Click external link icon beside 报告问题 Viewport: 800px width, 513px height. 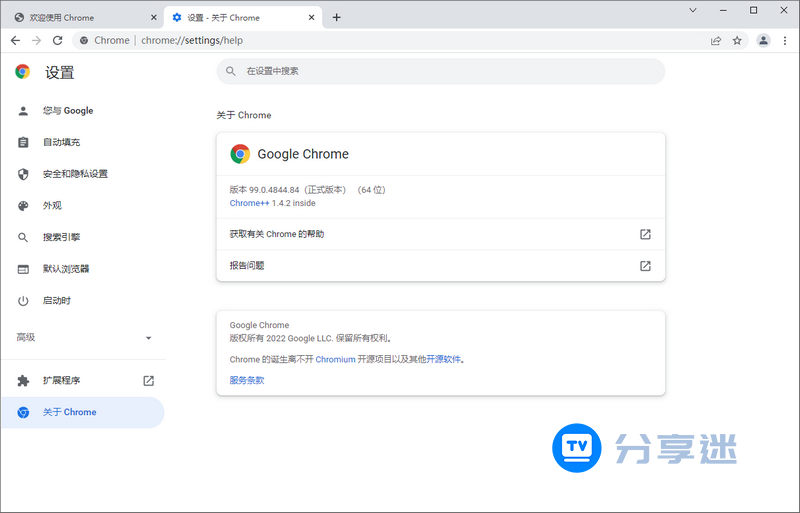point(645,266)
